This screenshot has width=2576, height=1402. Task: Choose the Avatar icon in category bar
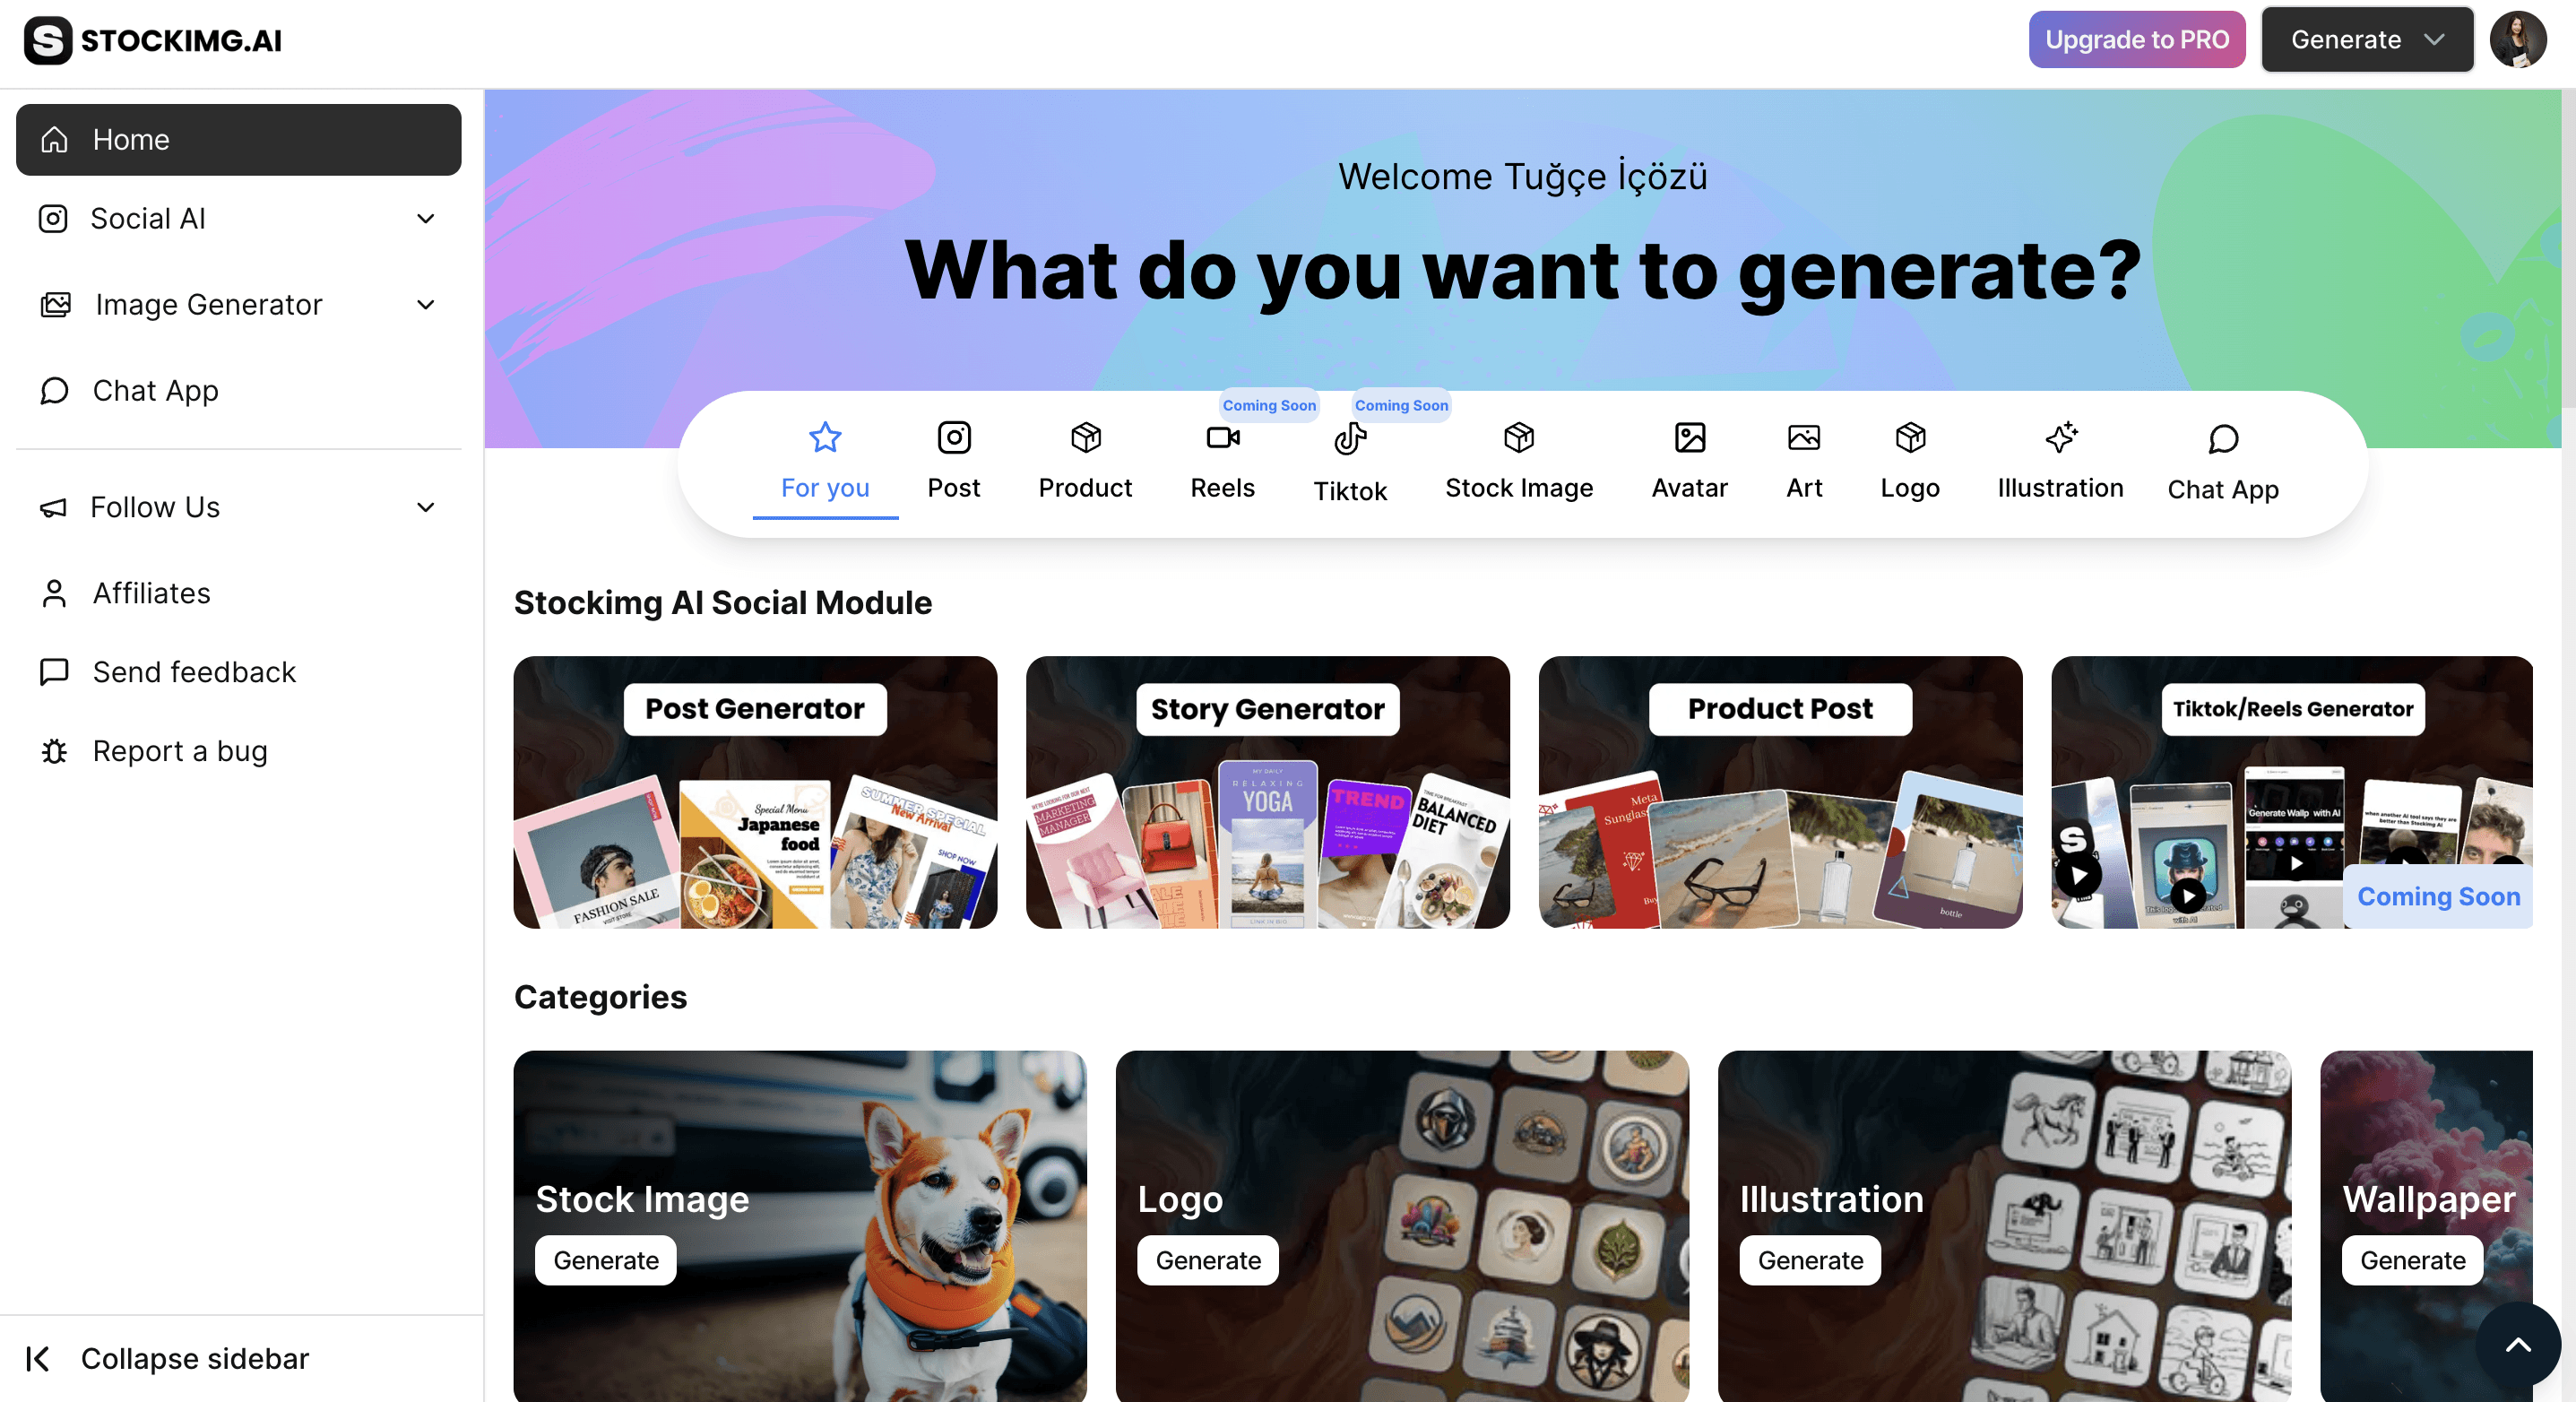(x=1689, y=437)
